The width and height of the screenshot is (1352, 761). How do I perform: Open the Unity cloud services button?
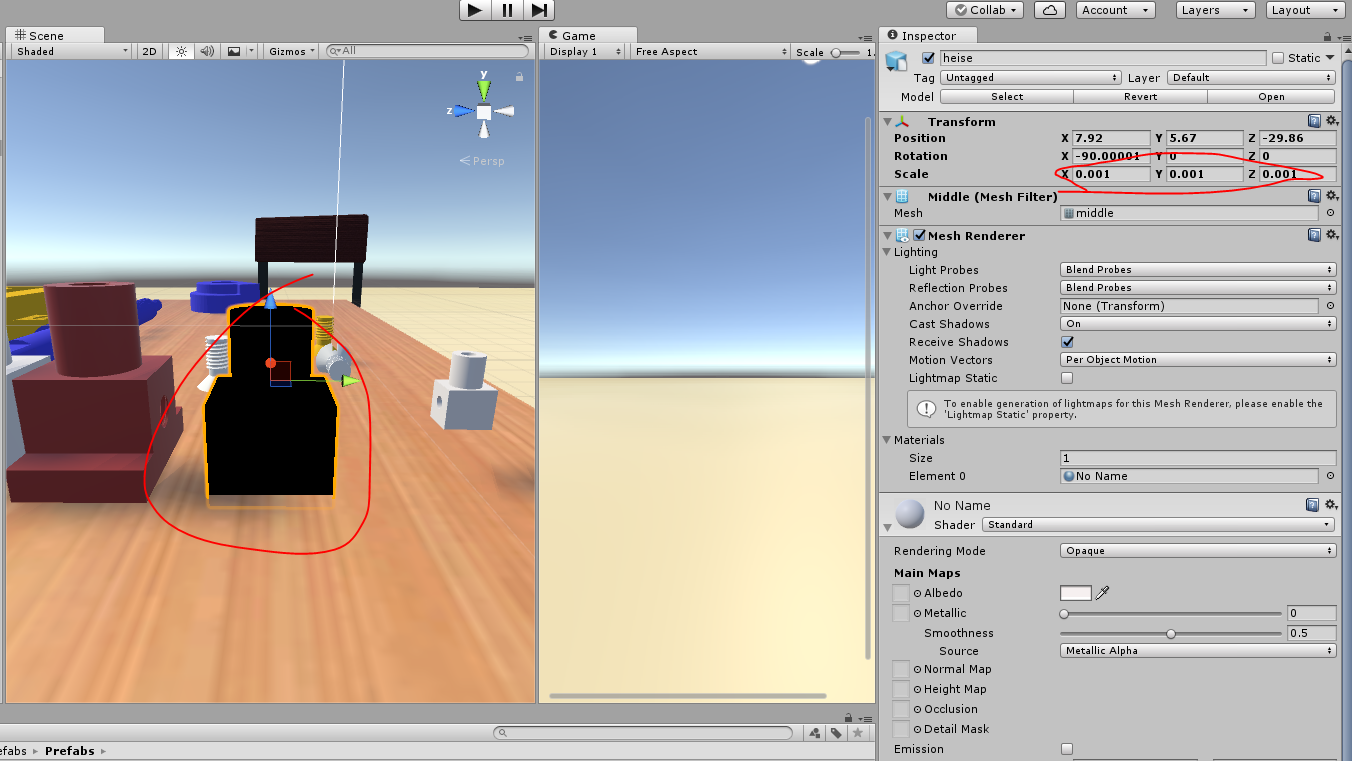tap(1049, 10)
